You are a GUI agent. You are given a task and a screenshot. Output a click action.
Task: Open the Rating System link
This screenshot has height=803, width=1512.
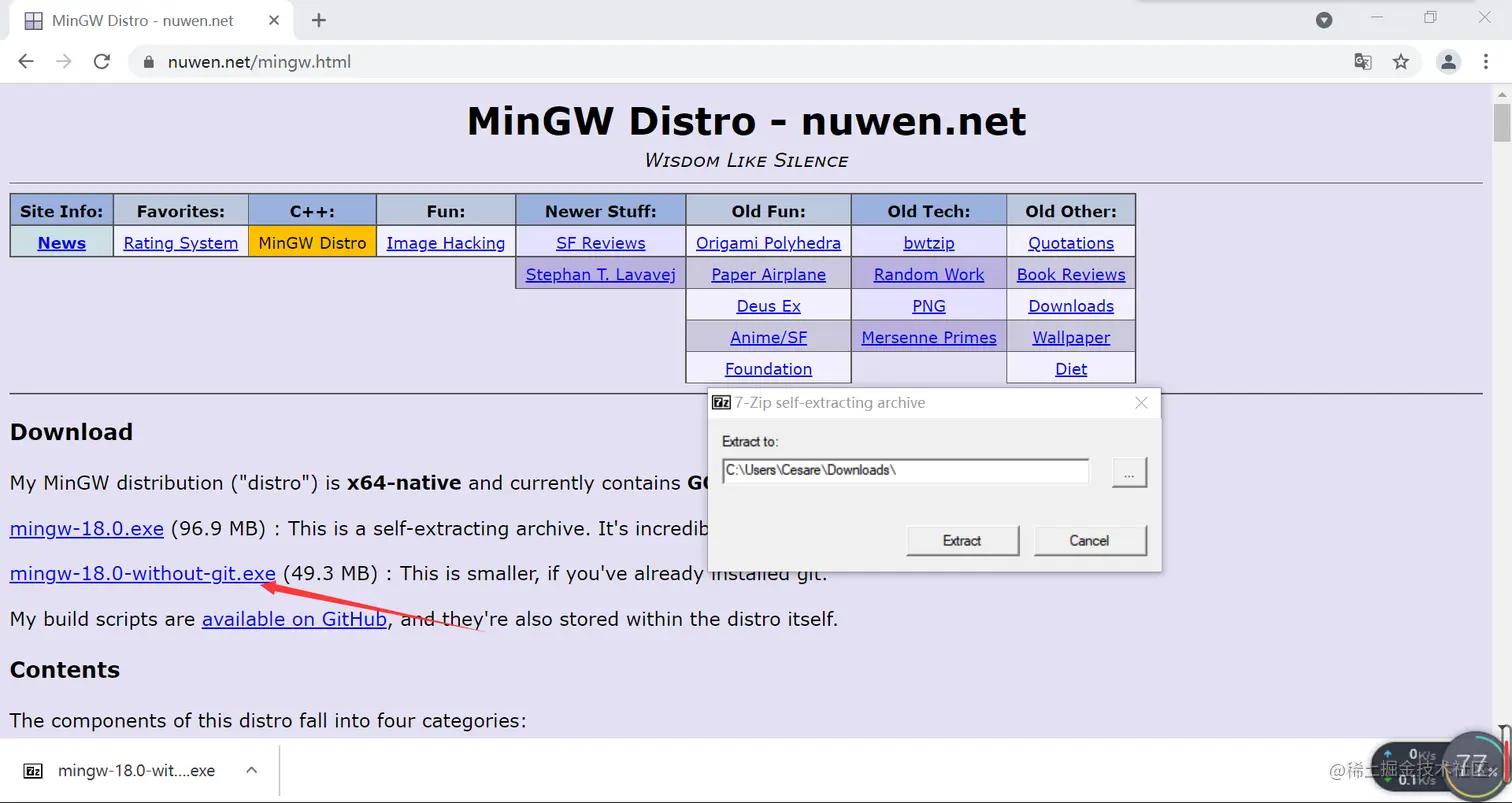point(181,243)
